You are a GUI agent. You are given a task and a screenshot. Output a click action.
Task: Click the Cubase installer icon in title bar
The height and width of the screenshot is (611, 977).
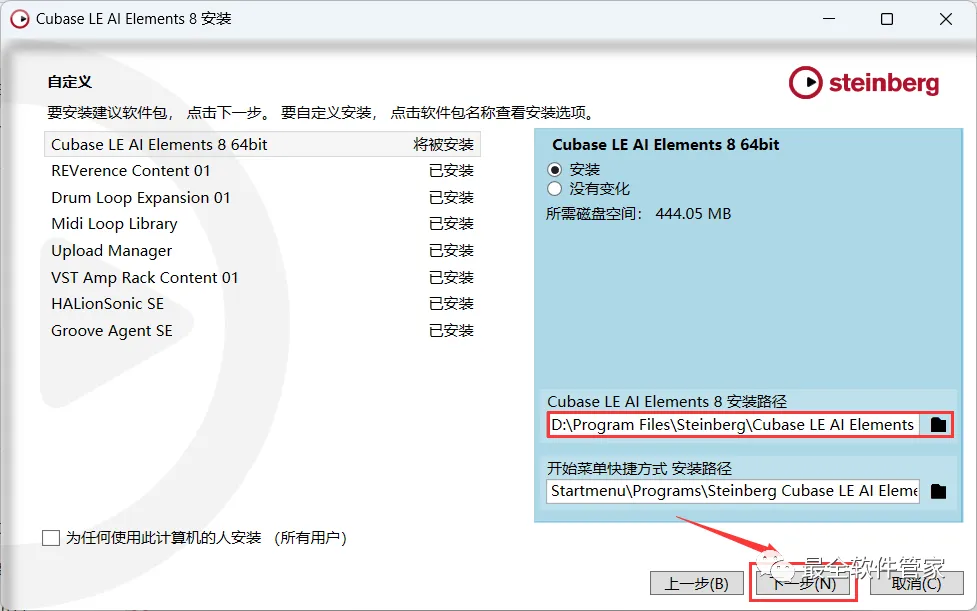click(x=19, y=19)
